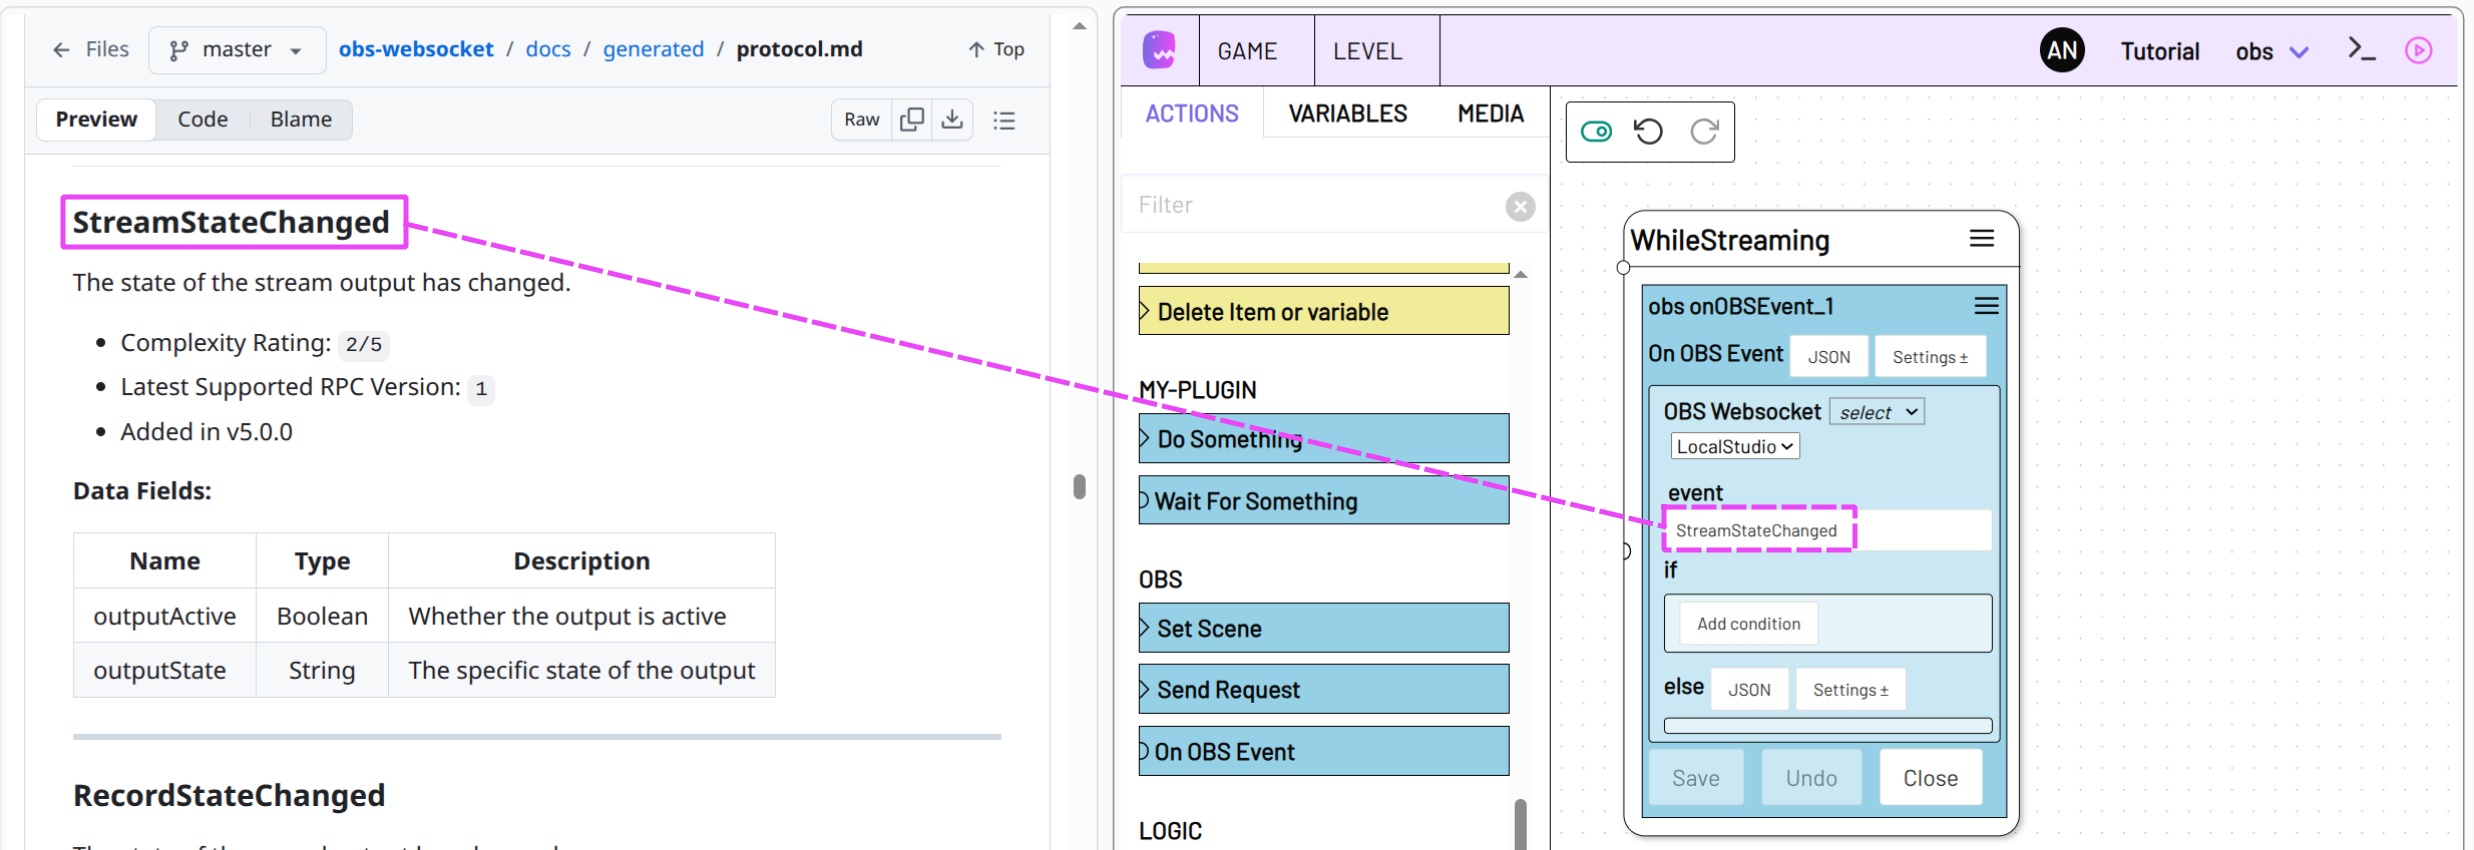The height and width of the screenshot is (850, 2474).
Task: Download the raw protocol.md file
Action: tap(952, 120)
